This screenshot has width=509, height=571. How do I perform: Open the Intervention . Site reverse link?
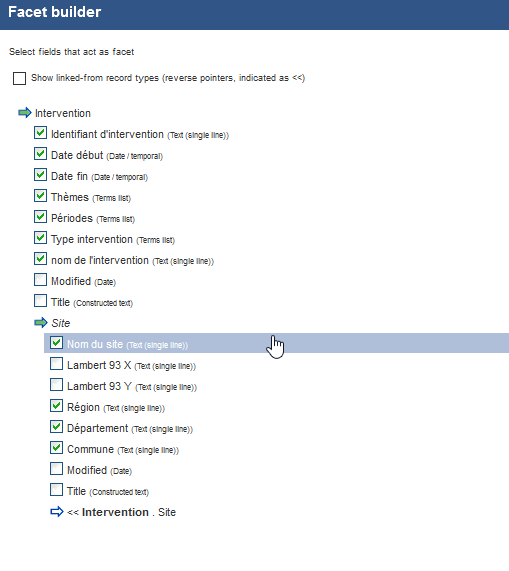[x=122, y=512]
